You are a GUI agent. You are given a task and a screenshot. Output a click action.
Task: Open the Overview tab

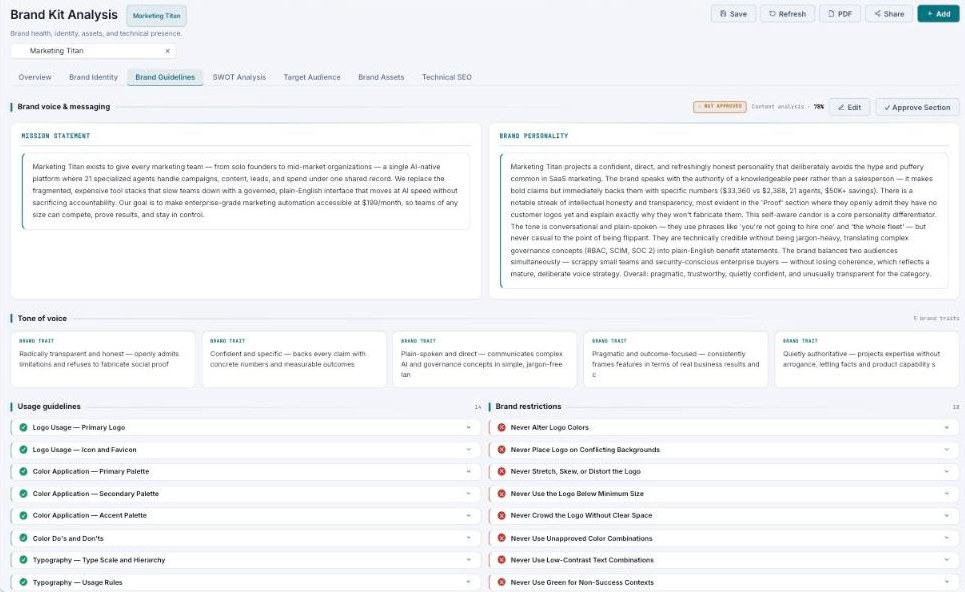[x=35, y=77]
